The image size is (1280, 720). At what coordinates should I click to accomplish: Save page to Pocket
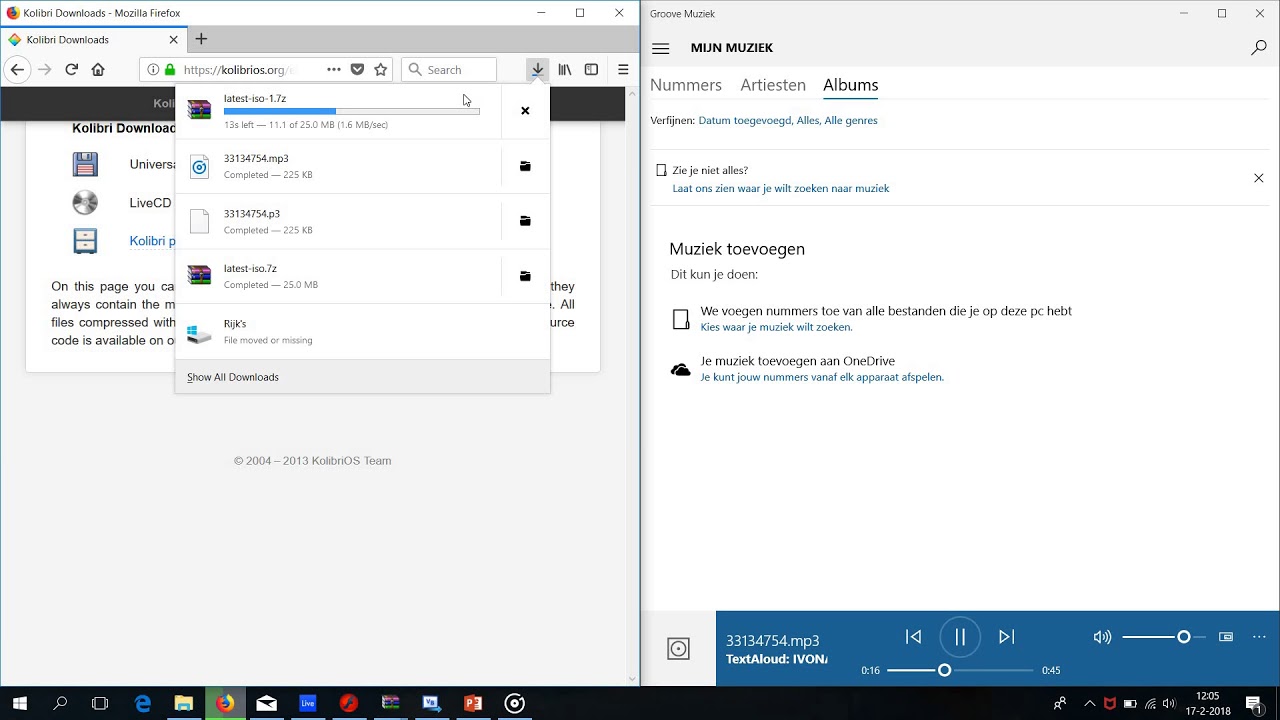(357, 70)
